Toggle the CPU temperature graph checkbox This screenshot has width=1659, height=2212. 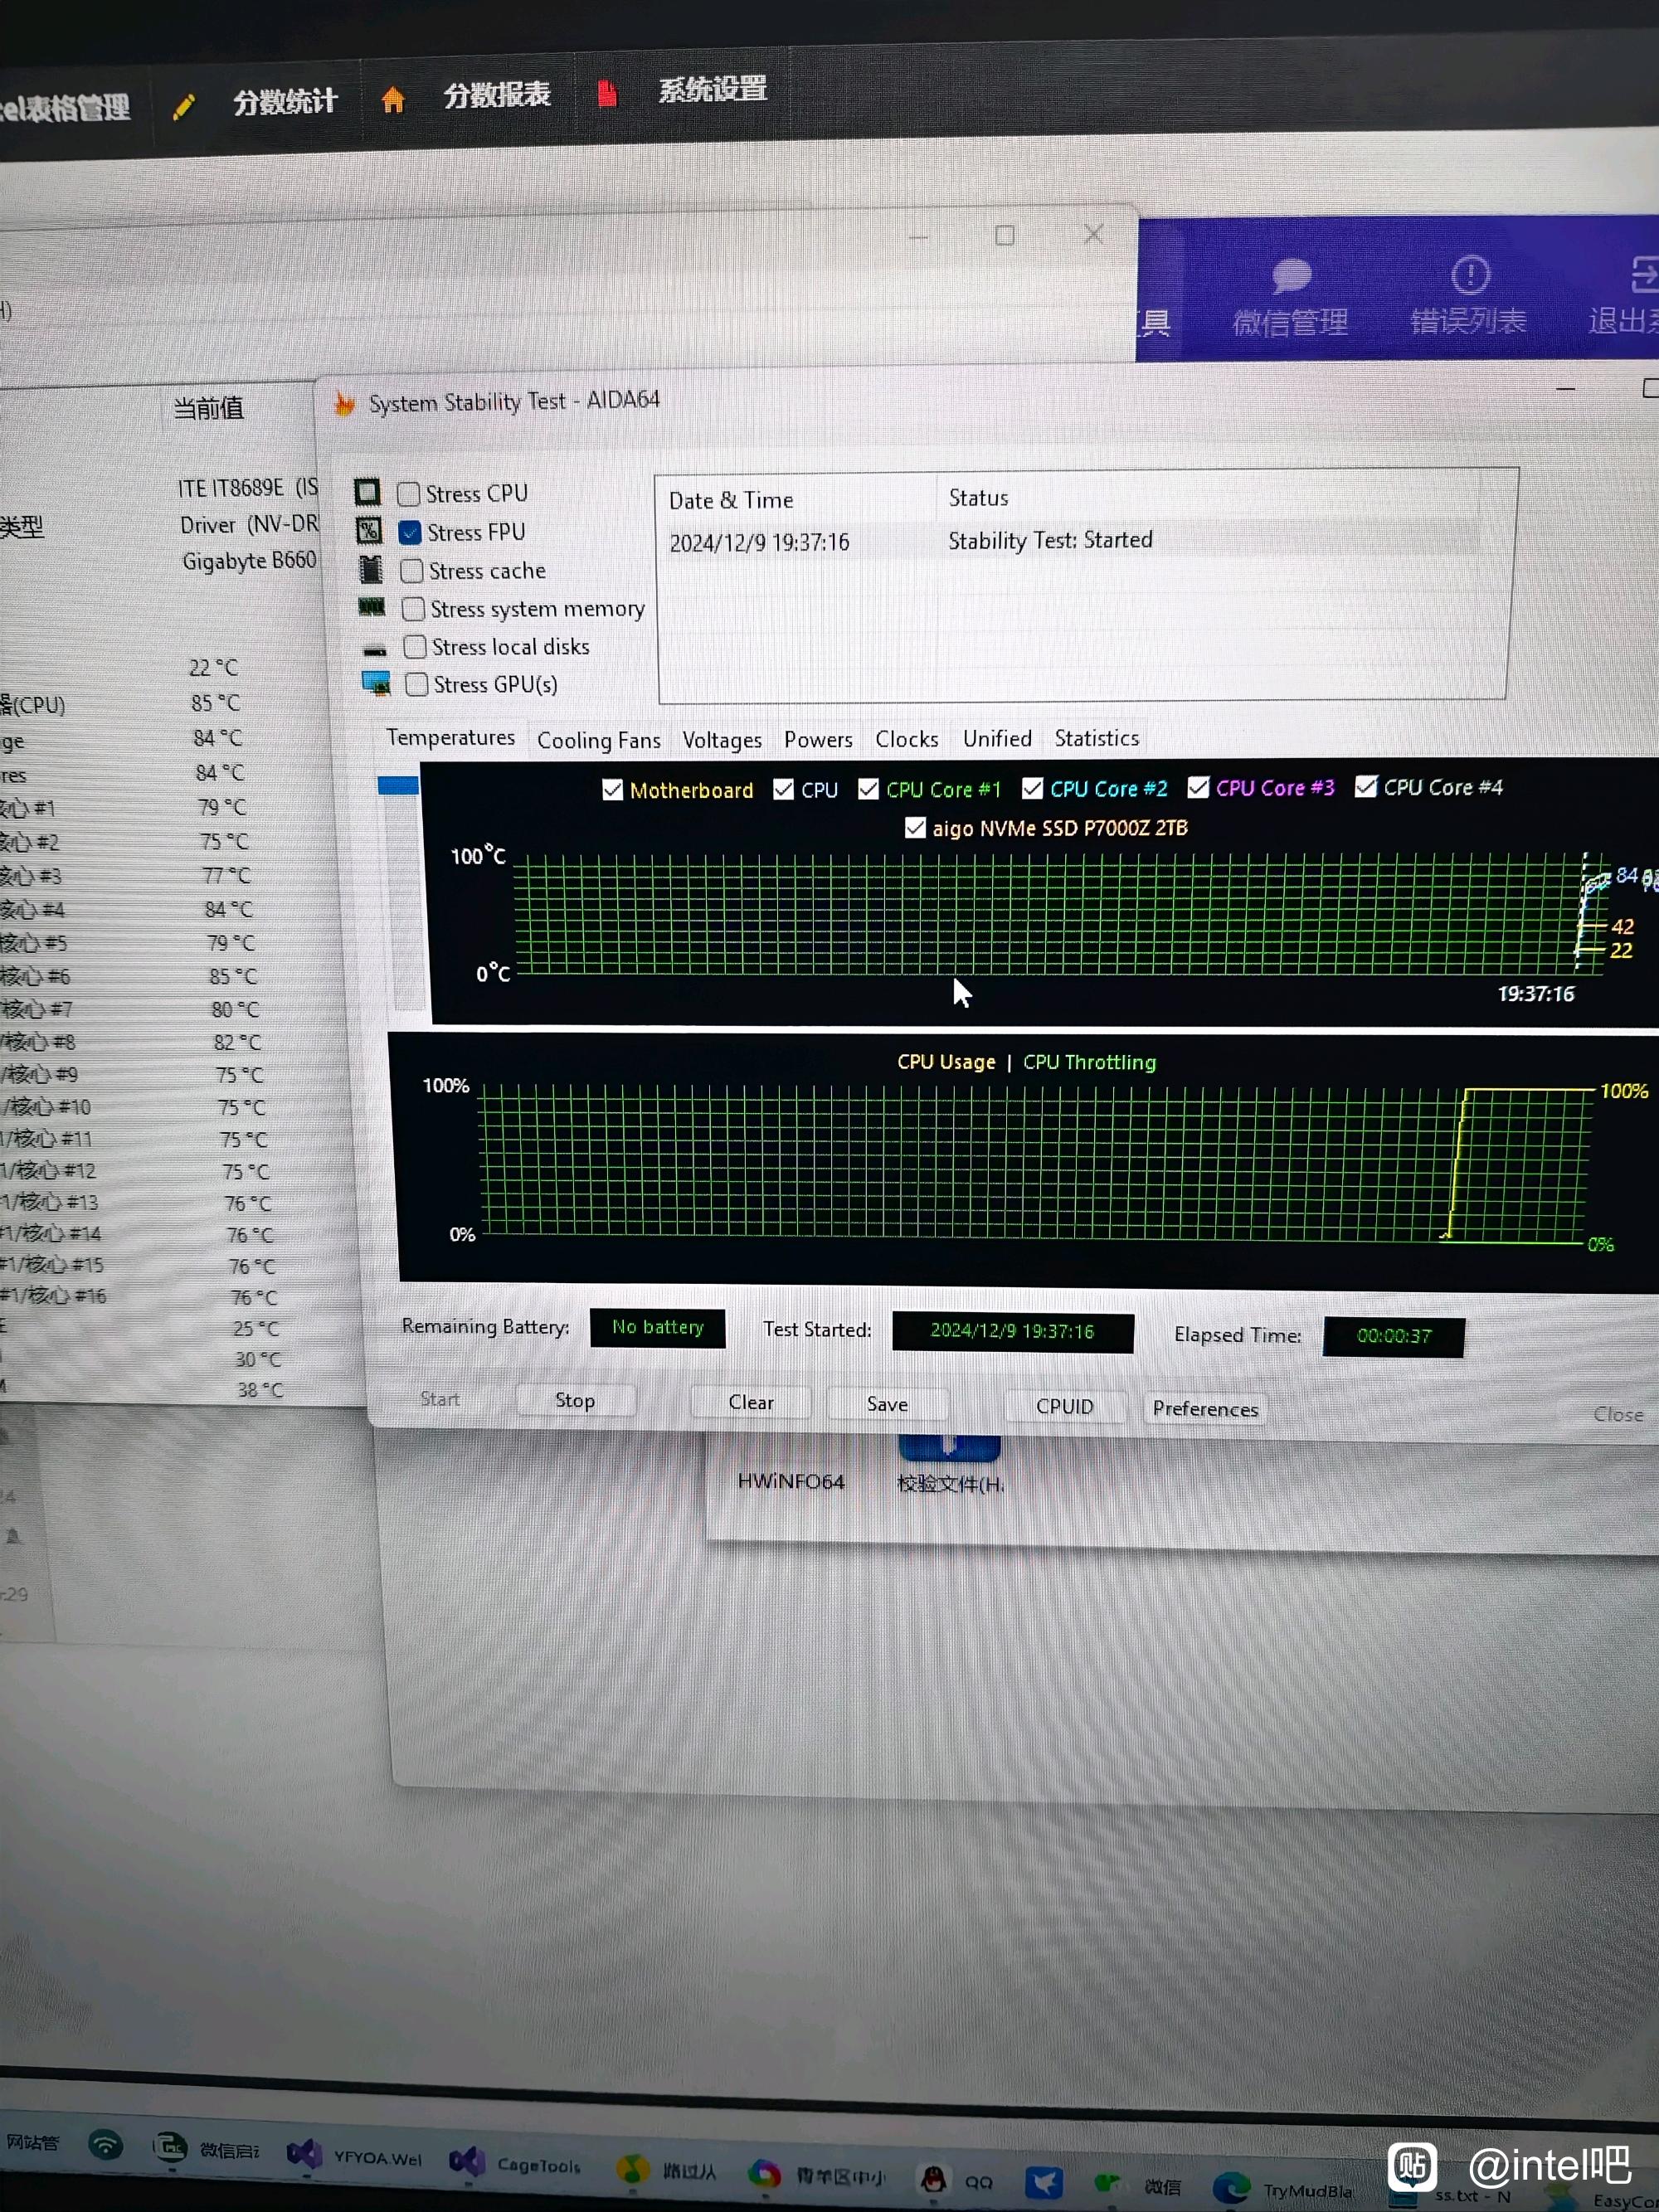click(783, 790)
